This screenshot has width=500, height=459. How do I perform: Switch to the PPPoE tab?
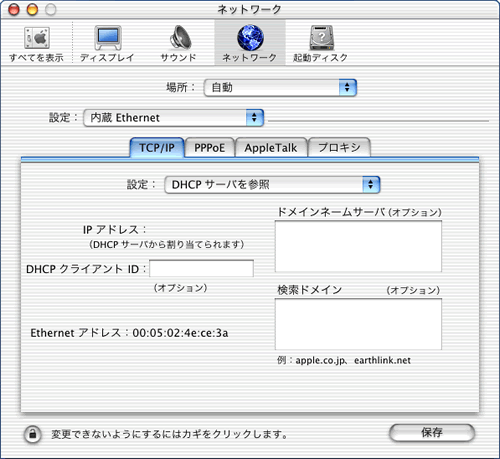click(210, 147)
